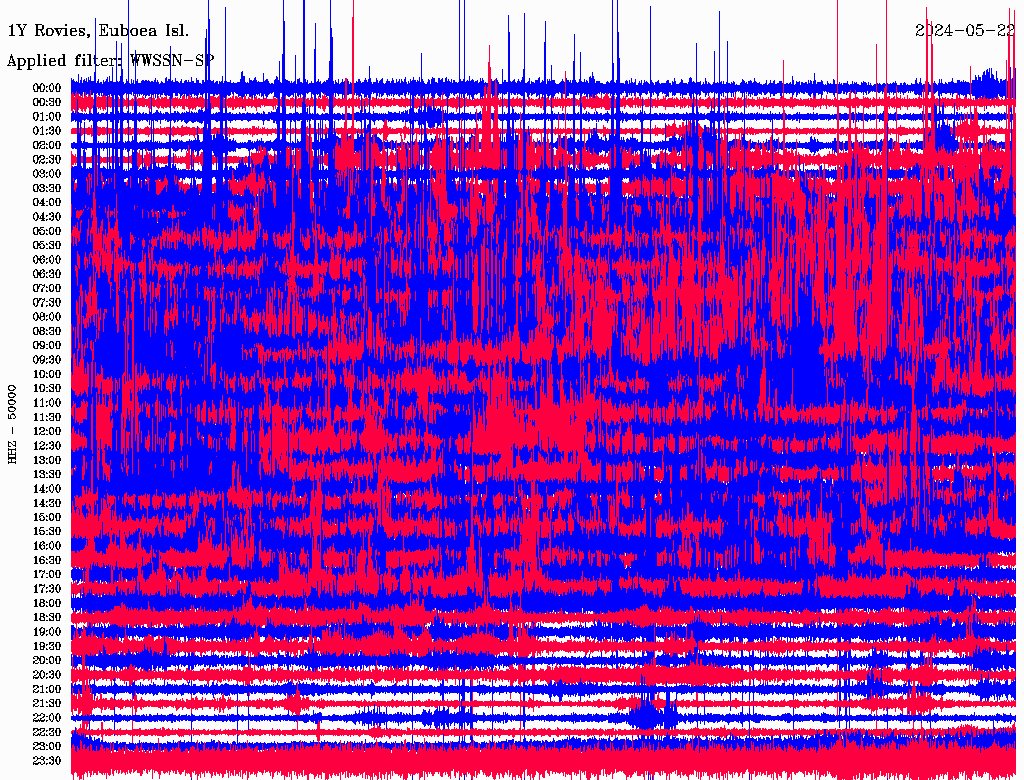Select the 20:00 time label

[47, 660]
